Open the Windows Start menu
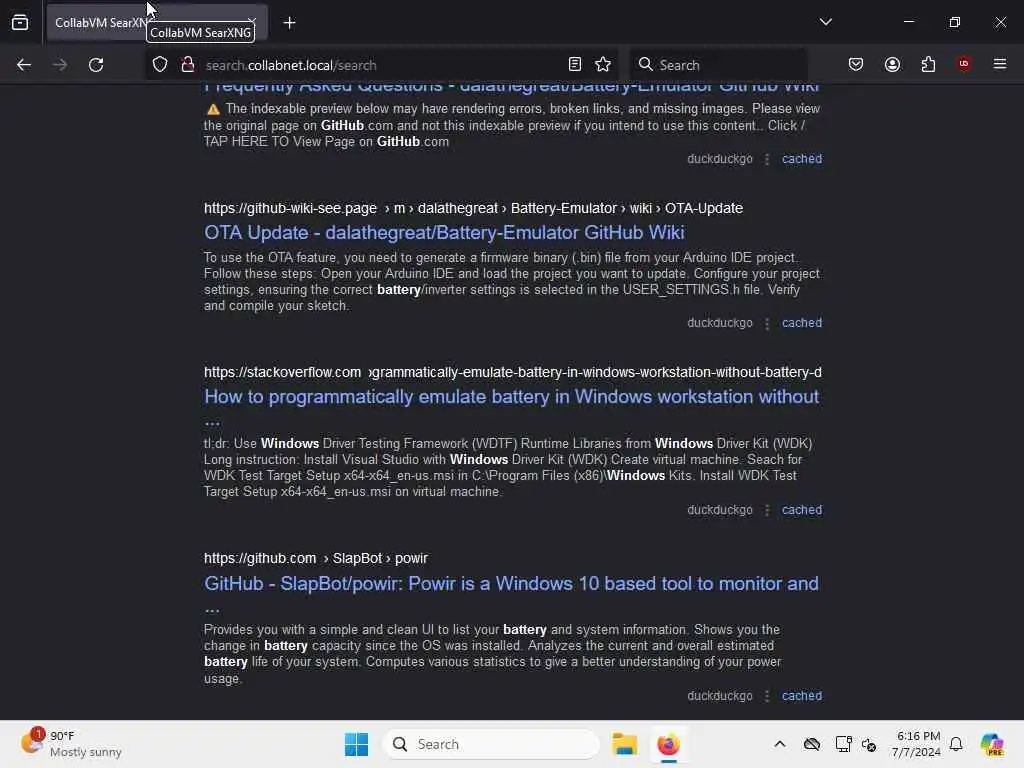1024x768 pixels. 357,744
